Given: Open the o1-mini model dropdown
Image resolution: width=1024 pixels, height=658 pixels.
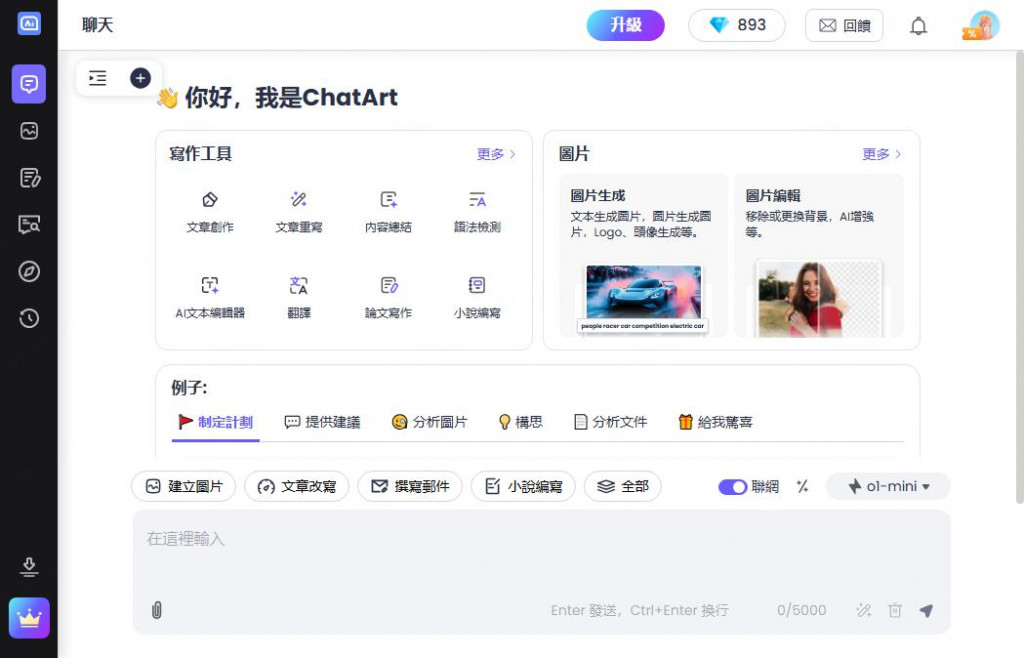Looking at the screenshot, I should point(888,486).
